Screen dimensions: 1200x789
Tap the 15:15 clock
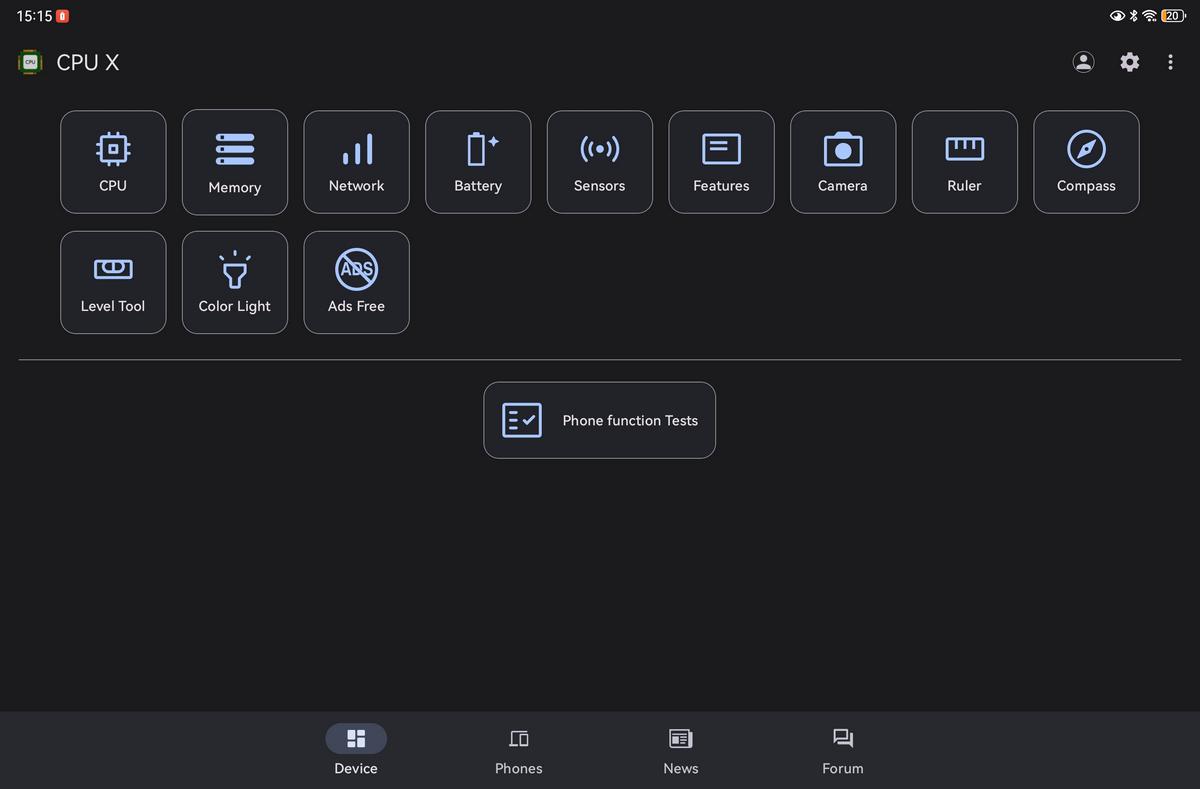point(34,16)
